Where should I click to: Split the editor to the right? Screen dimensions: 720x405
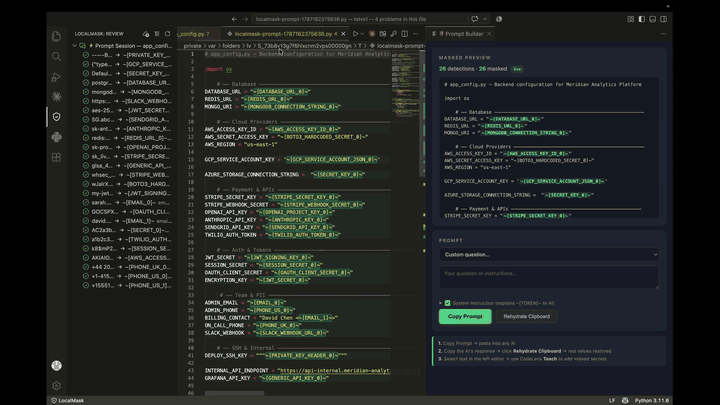pos(405,34)
